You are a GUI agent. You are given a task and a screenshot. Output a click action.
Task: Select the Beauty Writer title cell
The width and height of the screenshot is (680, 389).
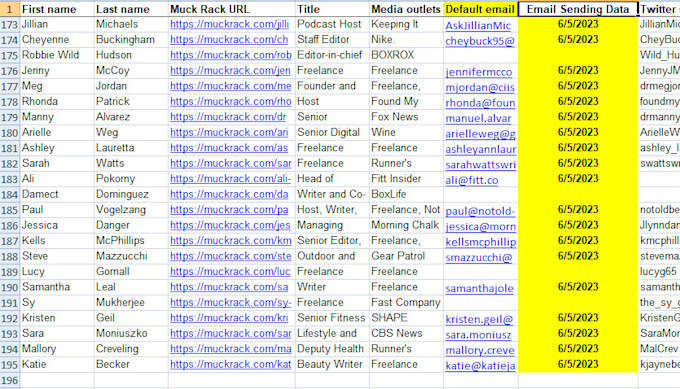click(332, 364)
